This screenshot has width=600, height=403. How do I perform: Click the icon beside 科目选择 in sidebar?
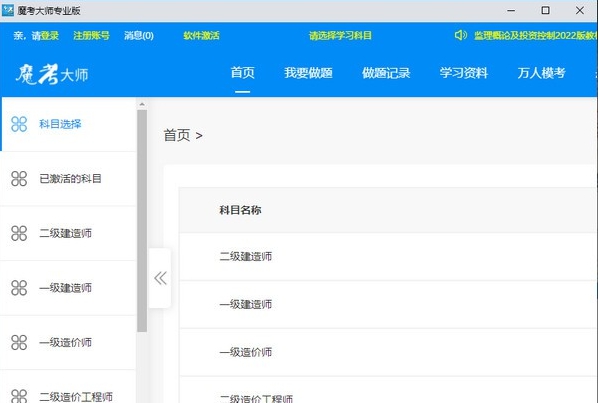(19, 124)
